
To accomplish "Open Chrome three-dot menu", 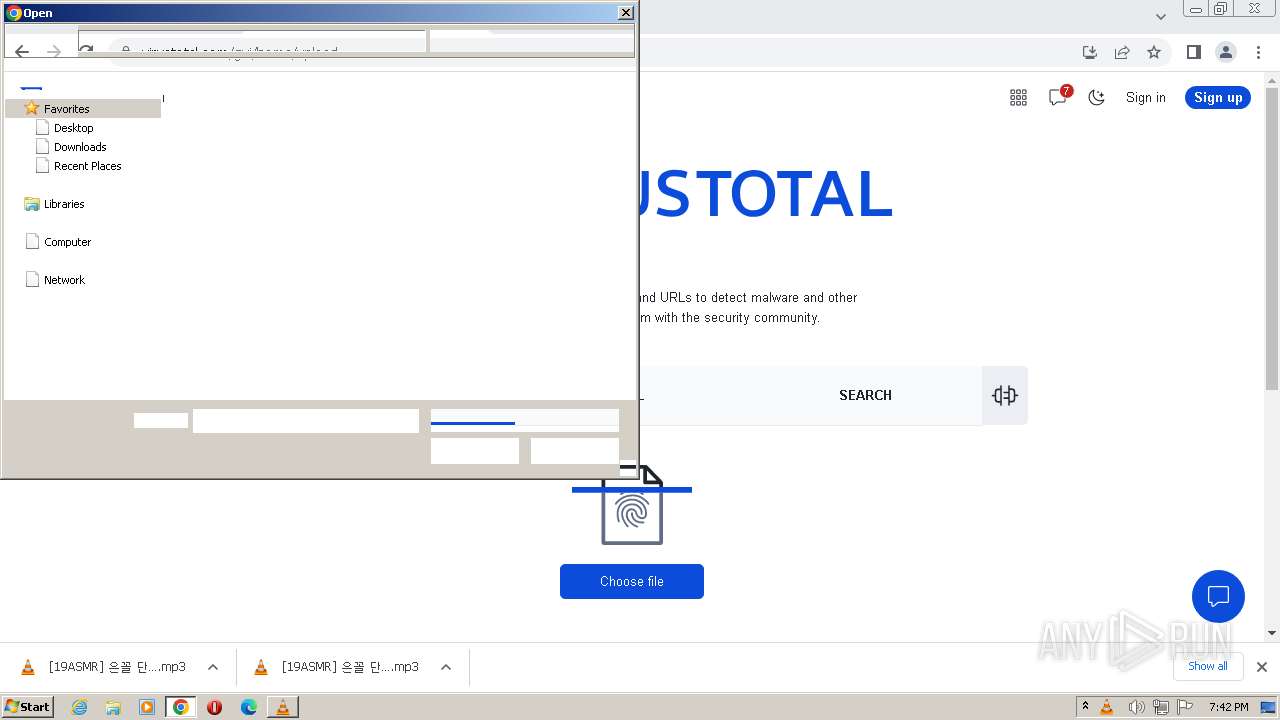I will [x=1258, y=52].
